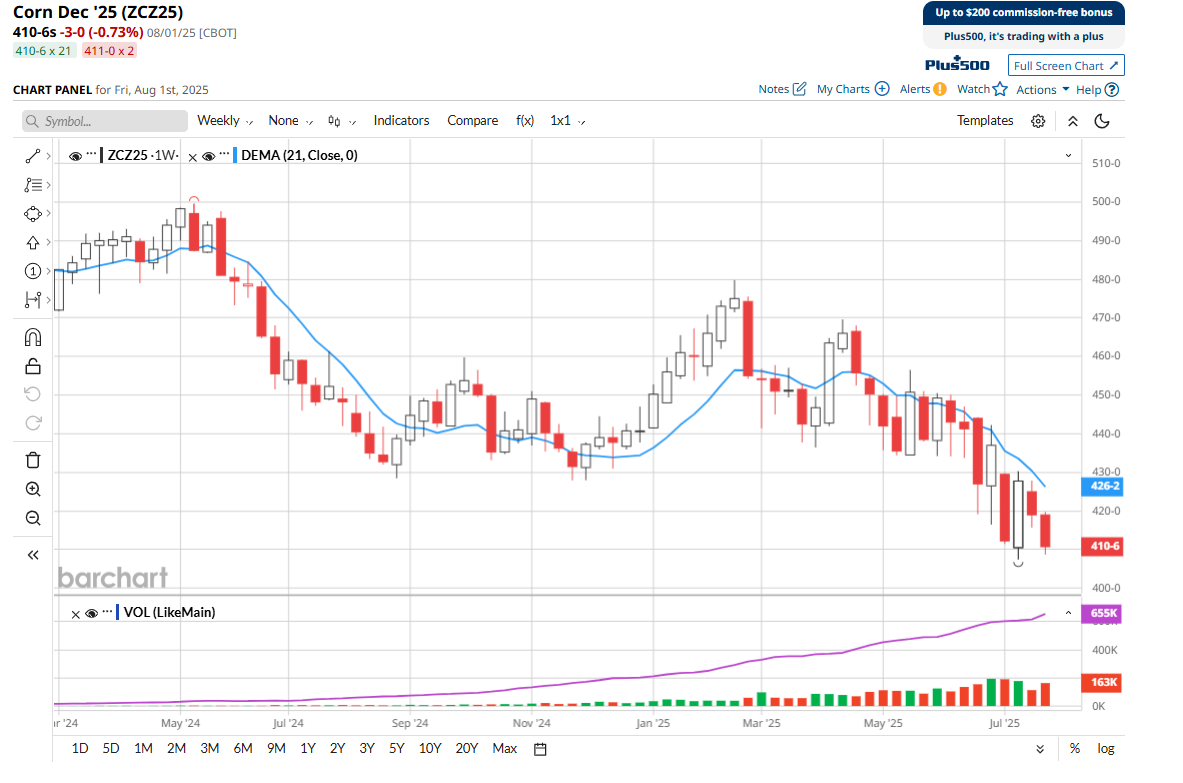Hide the ZCZ25 main series via eye icon
The image size is (1183, 783).
click(75, 156)
